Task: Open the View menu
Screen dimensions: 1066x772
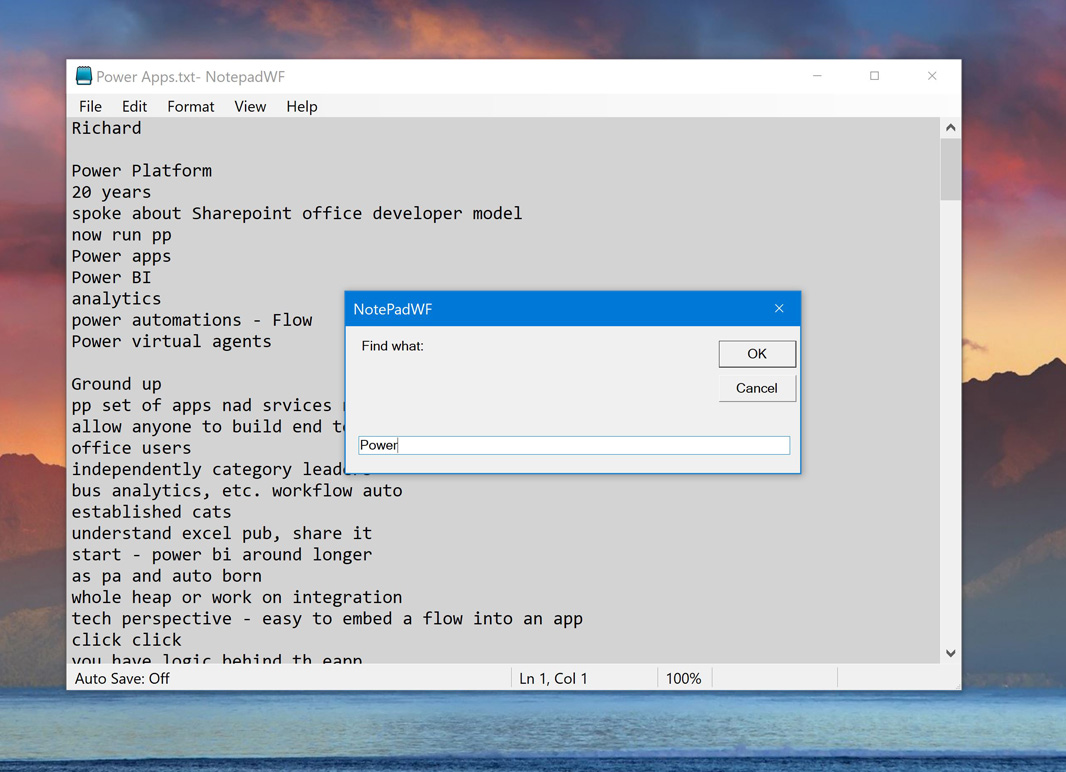Action: coord(250,106)
